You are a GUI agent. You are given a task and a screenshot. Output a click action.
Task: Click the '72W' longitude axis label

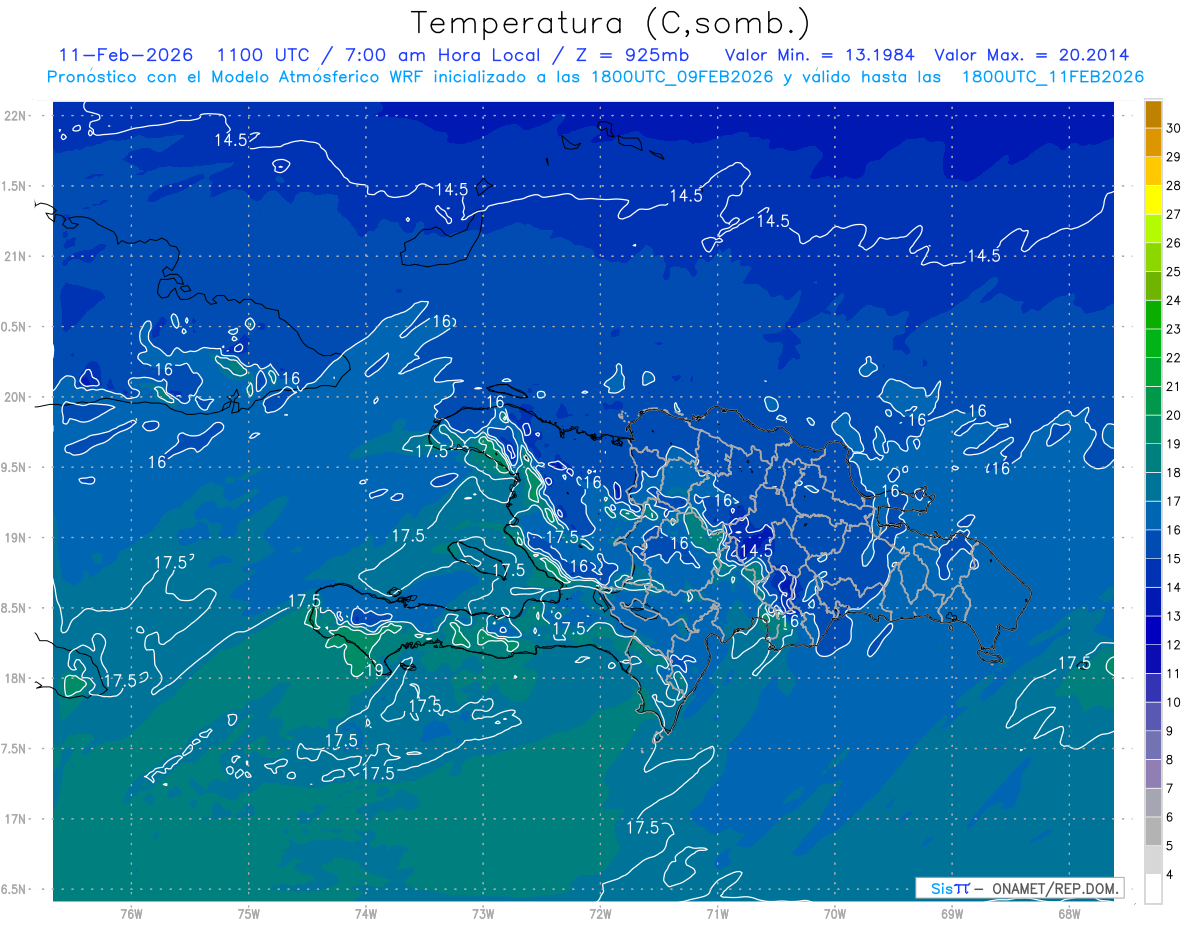(600, 913)
